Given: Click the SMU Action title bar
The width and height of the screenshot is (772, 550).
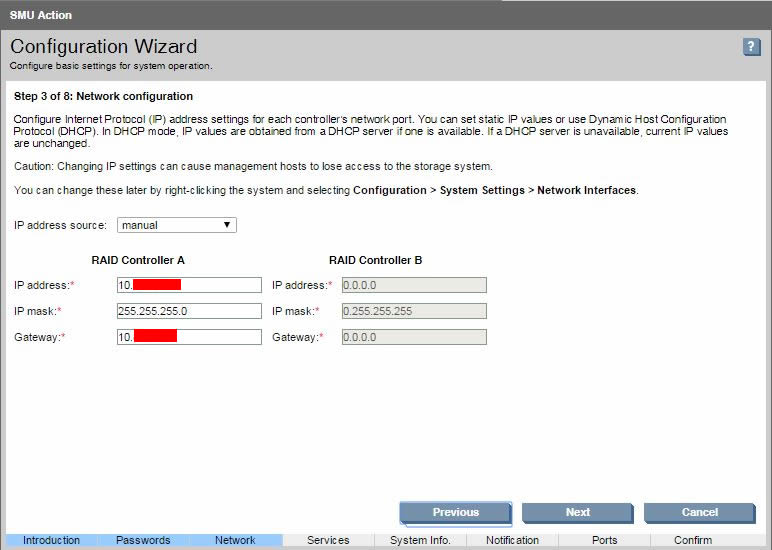Looking at the screenshot, I should [x=386, y=15].
